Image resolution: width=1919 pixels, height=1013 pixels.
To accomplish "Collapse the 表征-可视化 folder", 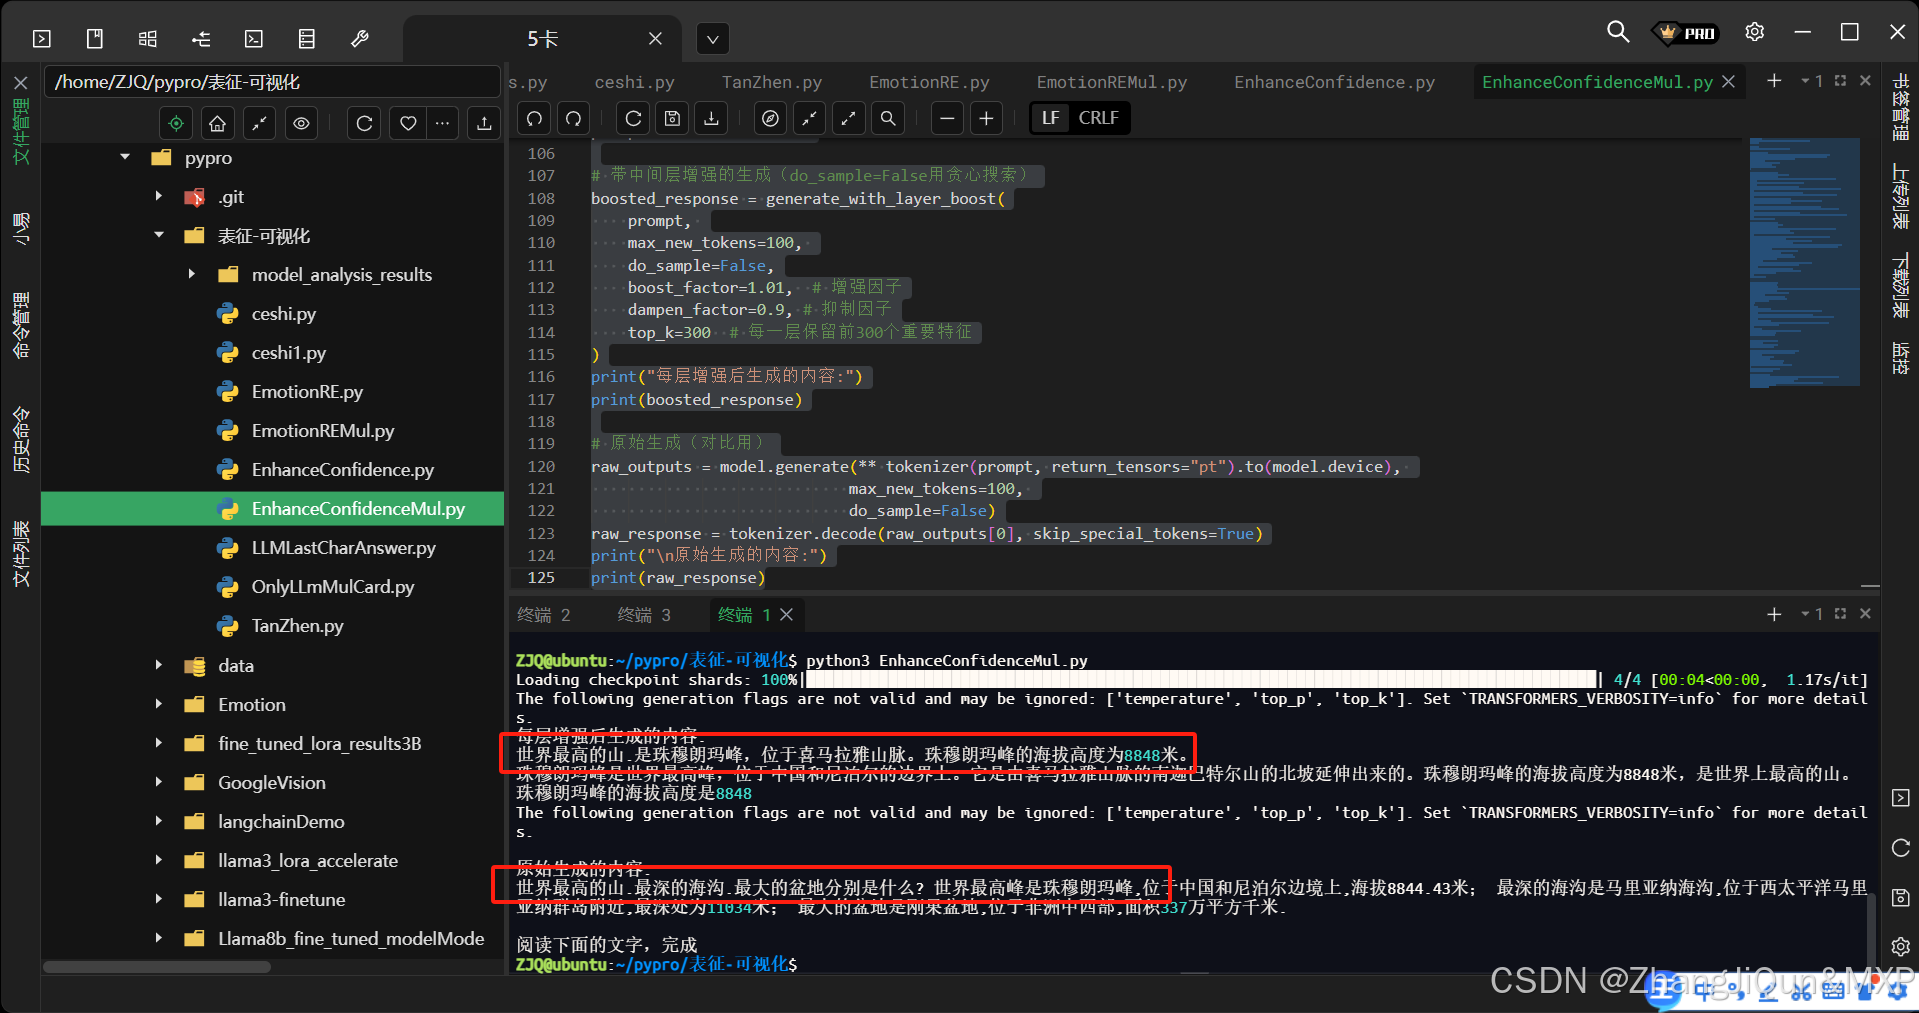I will point(158,235).
